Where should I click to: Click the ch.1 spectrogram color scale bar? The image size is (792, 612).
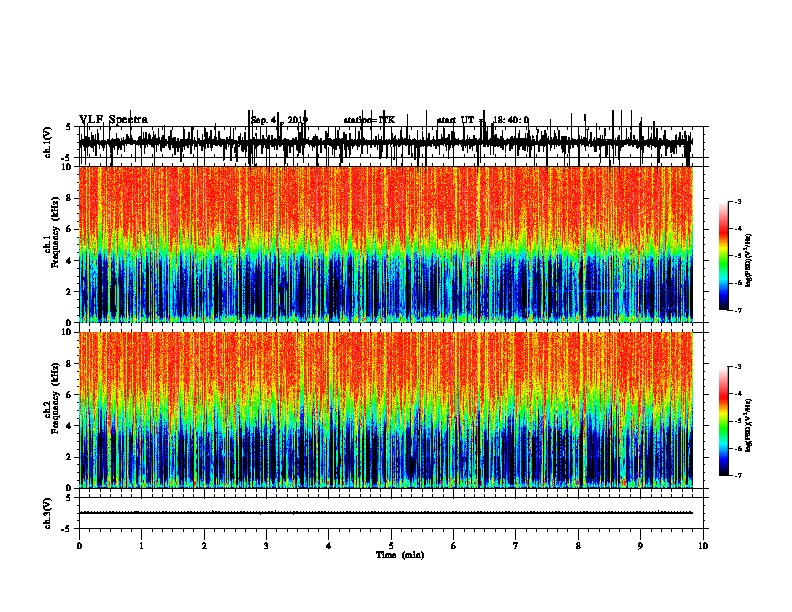coord(723,256)
